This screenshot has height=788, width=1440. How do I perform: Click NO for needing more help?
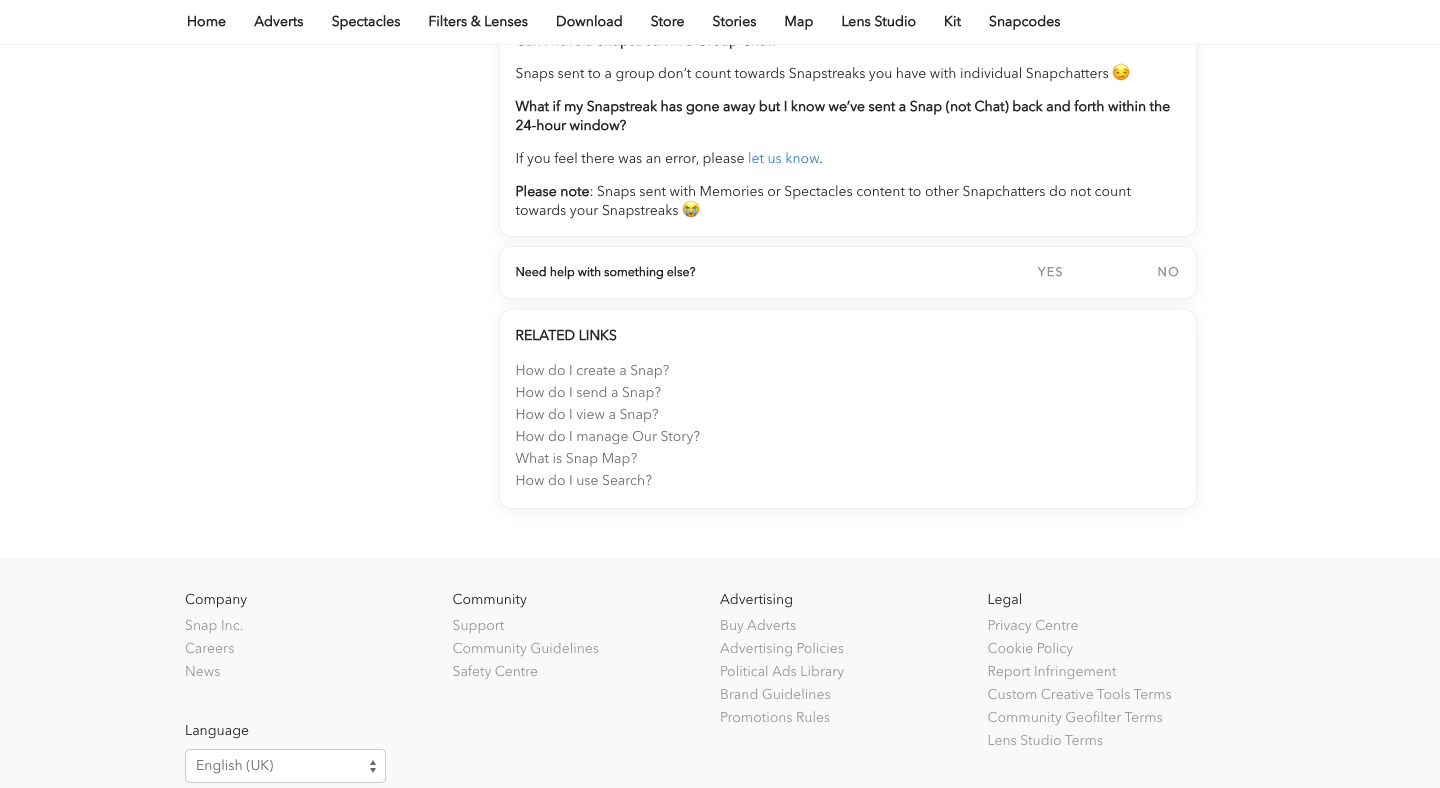tap(1168, 272)
